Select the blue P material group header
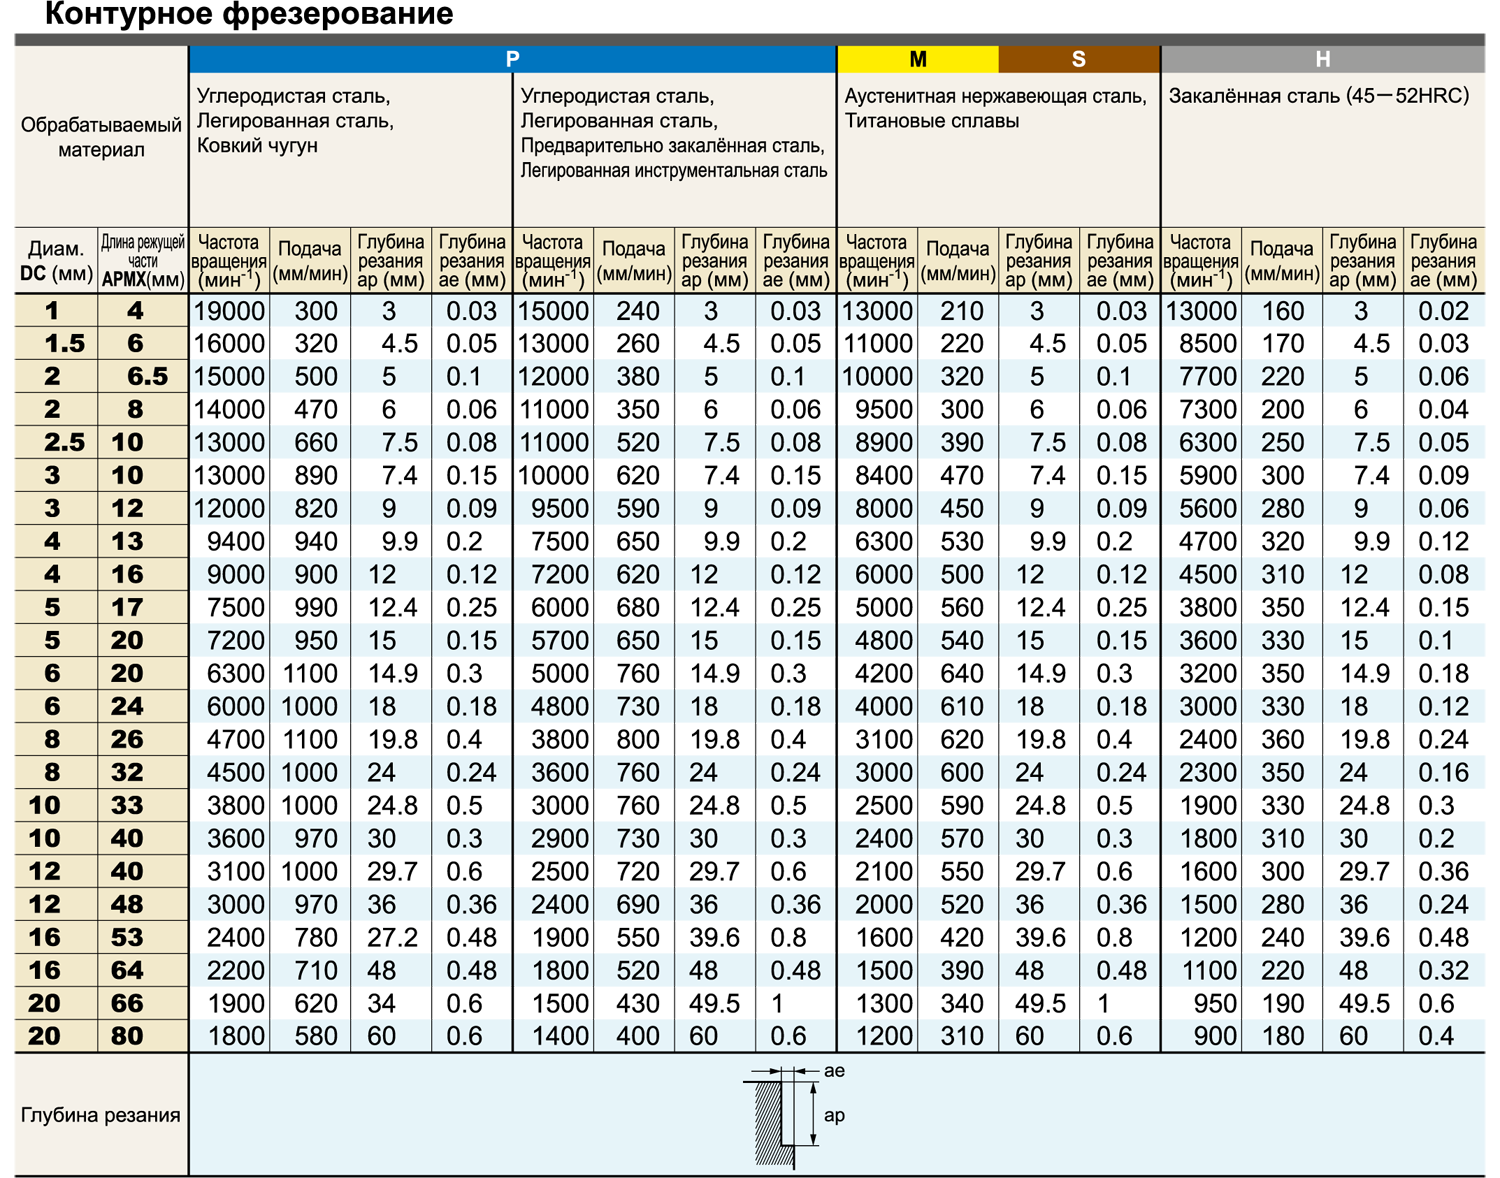 click(x=512, y=59)
